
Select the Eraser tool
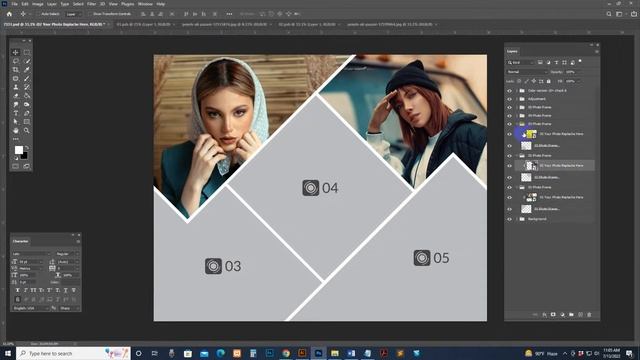pos(16,96)
